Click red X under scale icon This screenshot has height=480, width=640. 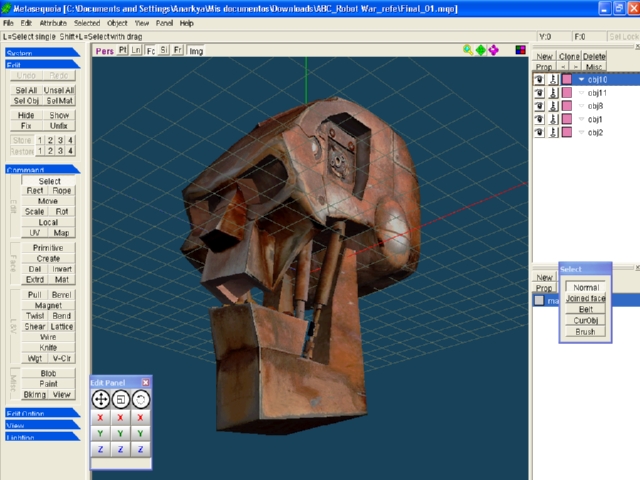(120, 418)
